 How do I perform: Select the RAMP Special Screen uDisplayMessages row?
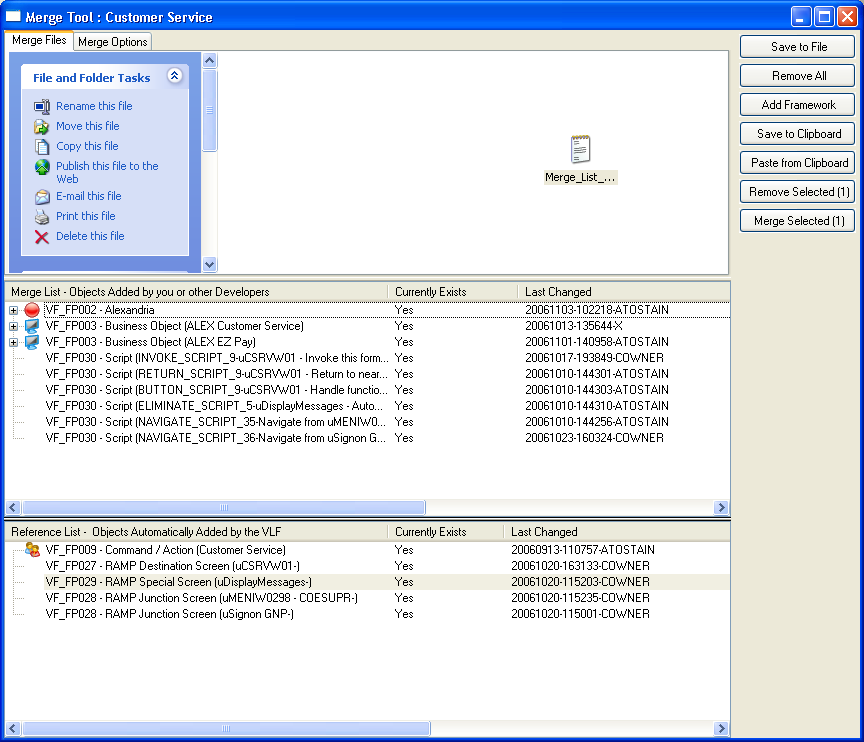point(178,582)
